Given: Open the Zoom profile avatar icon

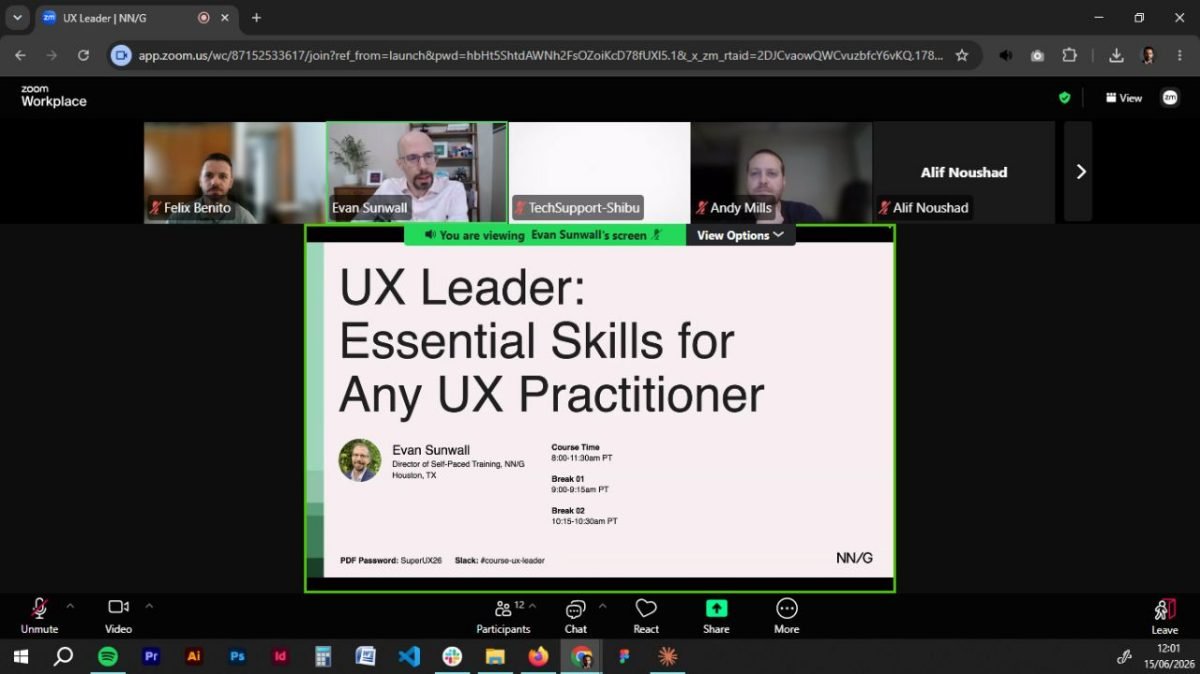Looking at the screenshot, I should [1169, 98].
